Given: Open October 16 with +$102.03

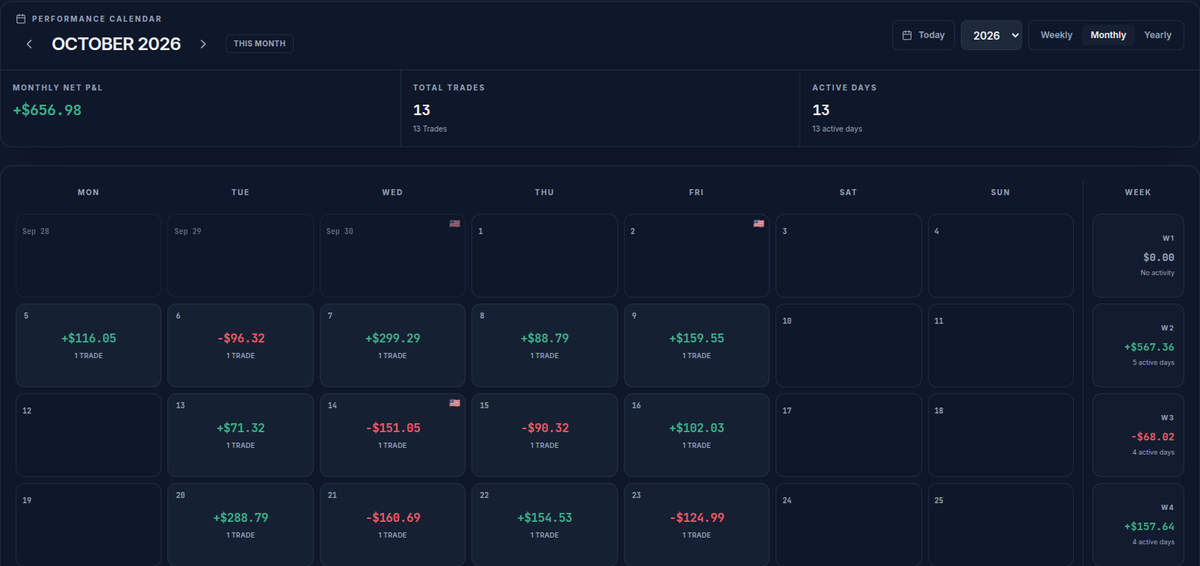Looking at the screenshot, I should pos(697,435).
